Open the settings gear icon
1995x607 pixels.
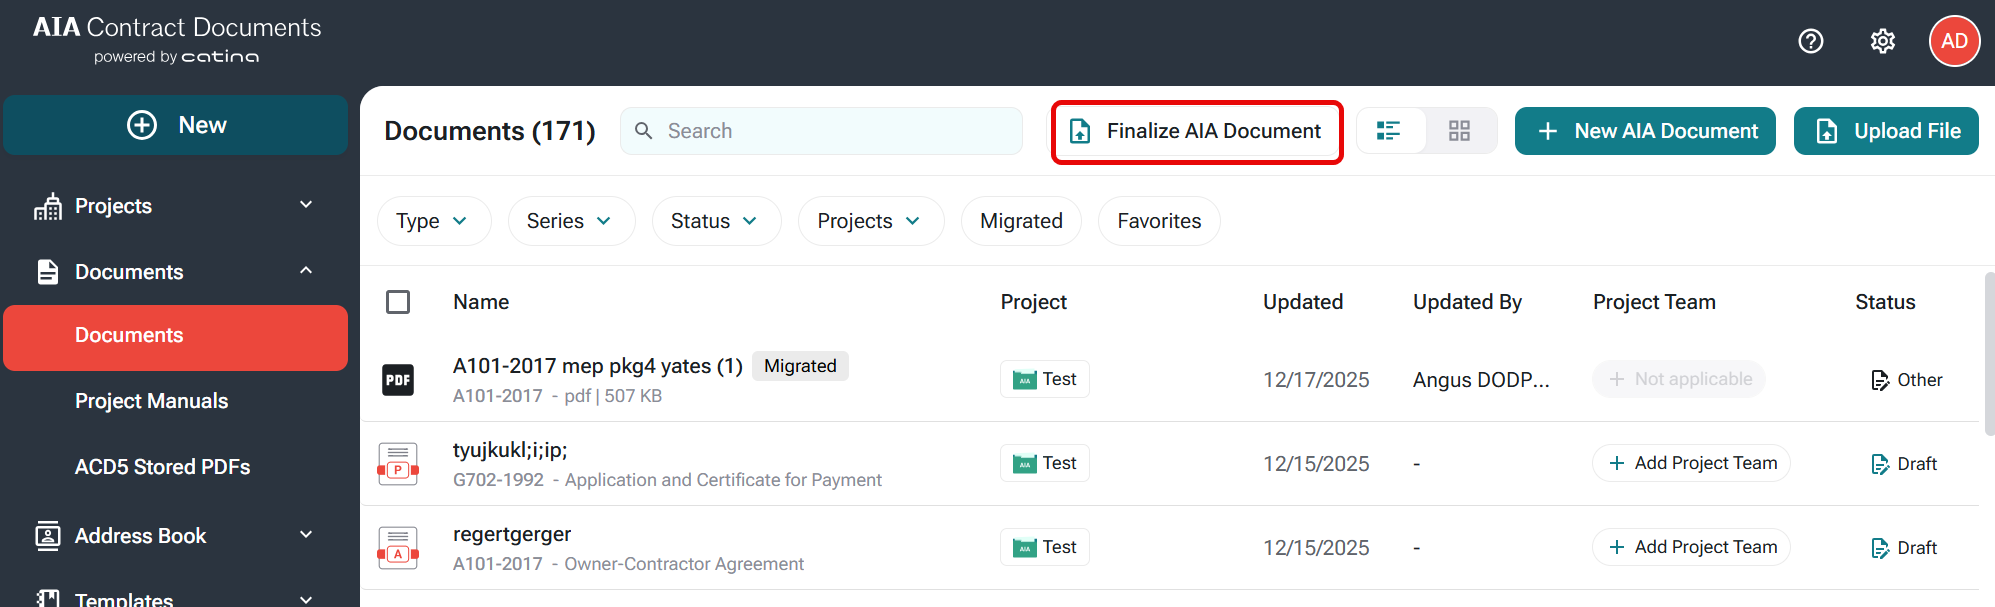(1882, 41)
